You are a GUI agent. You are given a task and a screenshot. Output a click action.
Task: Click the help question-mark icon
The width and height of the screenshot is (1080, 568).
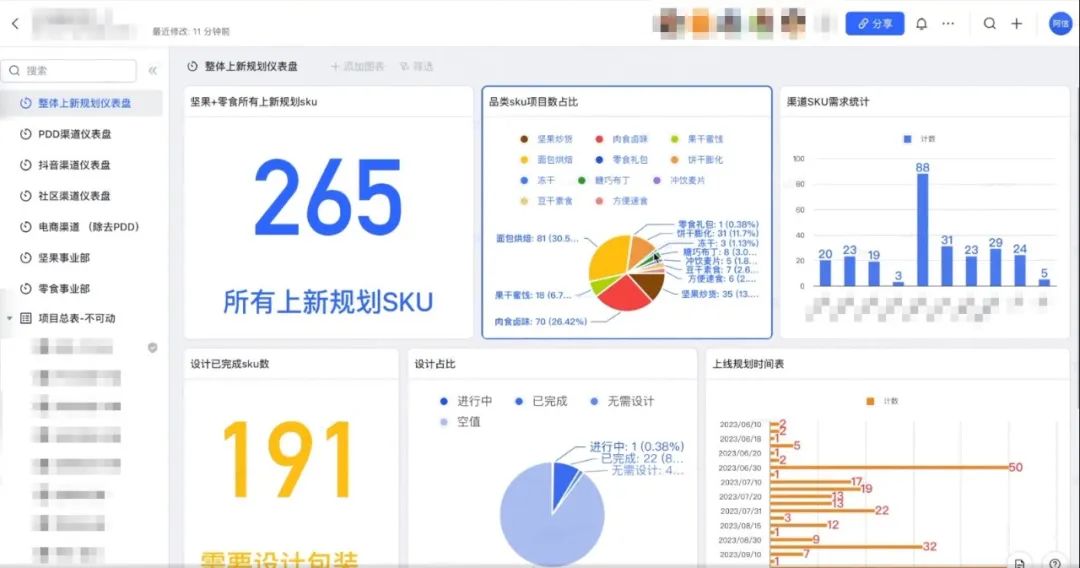point(1055,562)
